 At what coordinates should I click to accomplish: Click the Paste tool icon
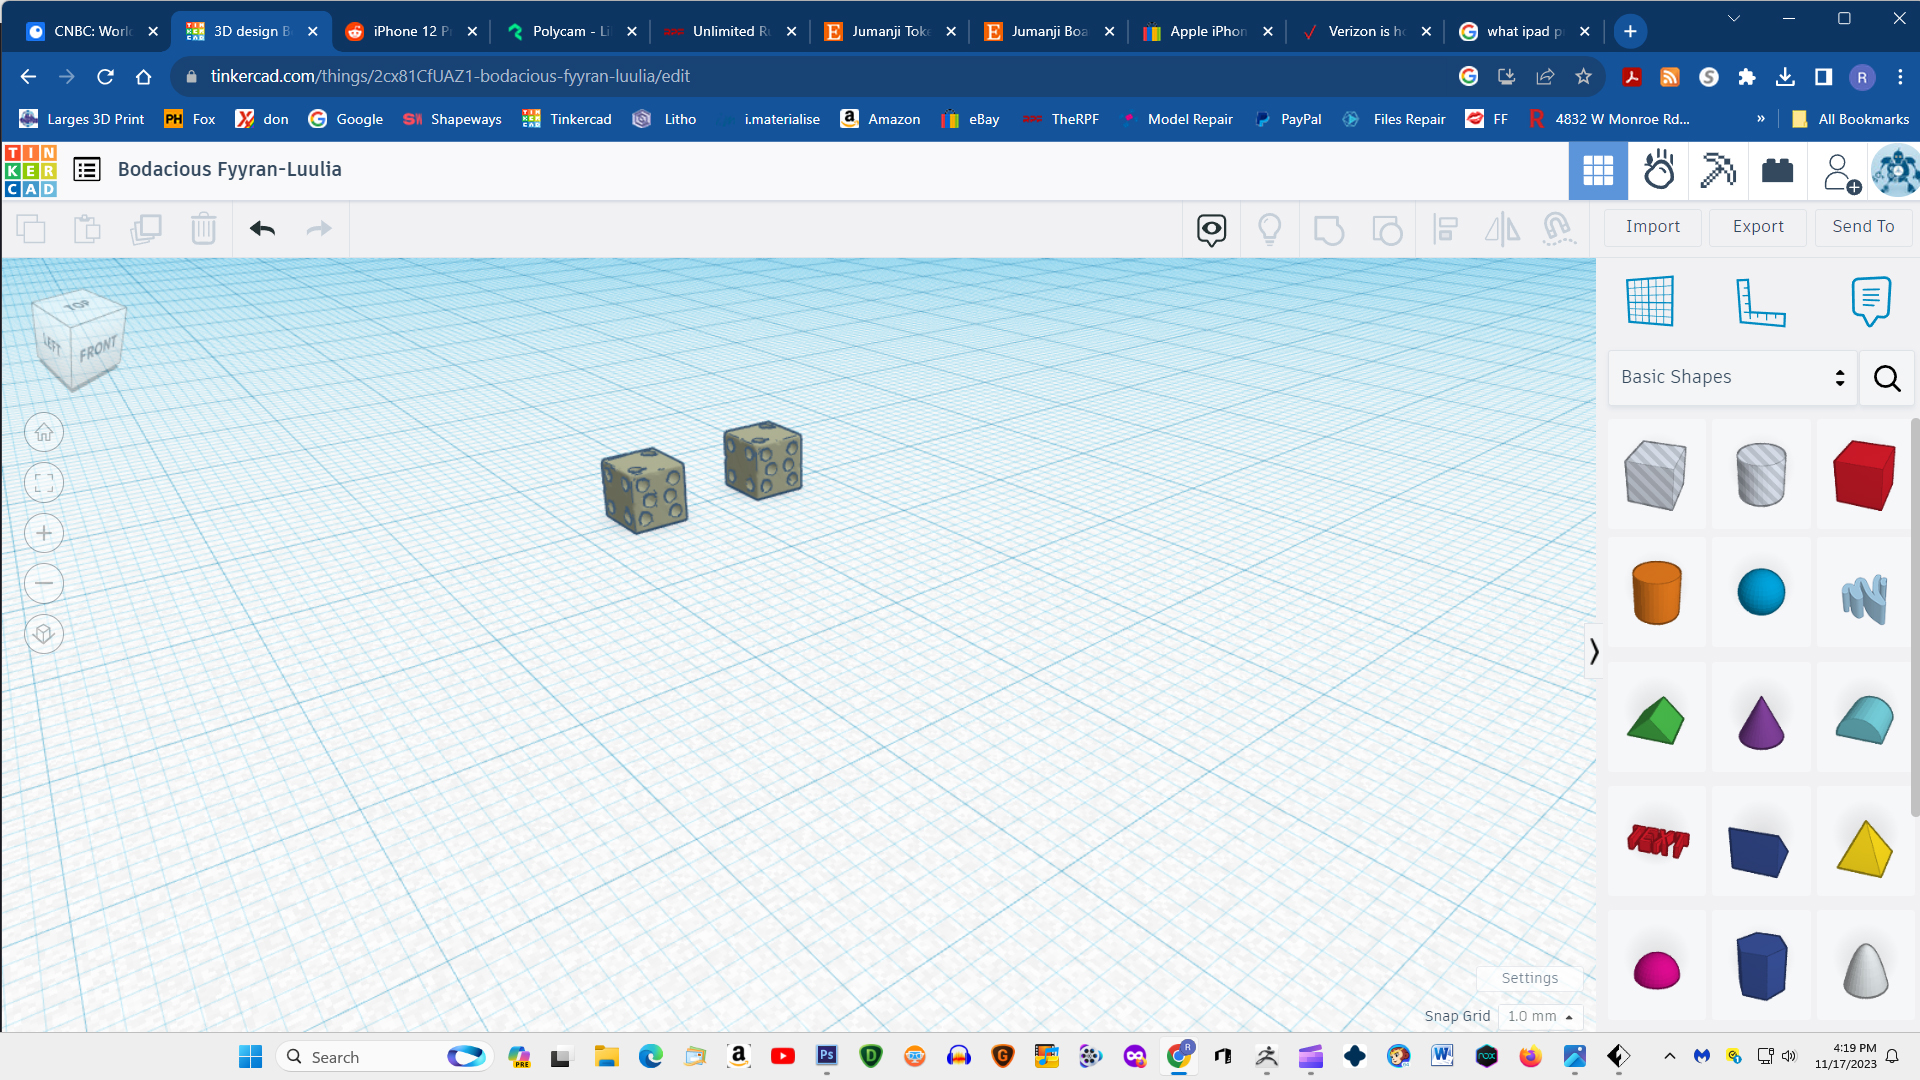click(x=87, y=229)
